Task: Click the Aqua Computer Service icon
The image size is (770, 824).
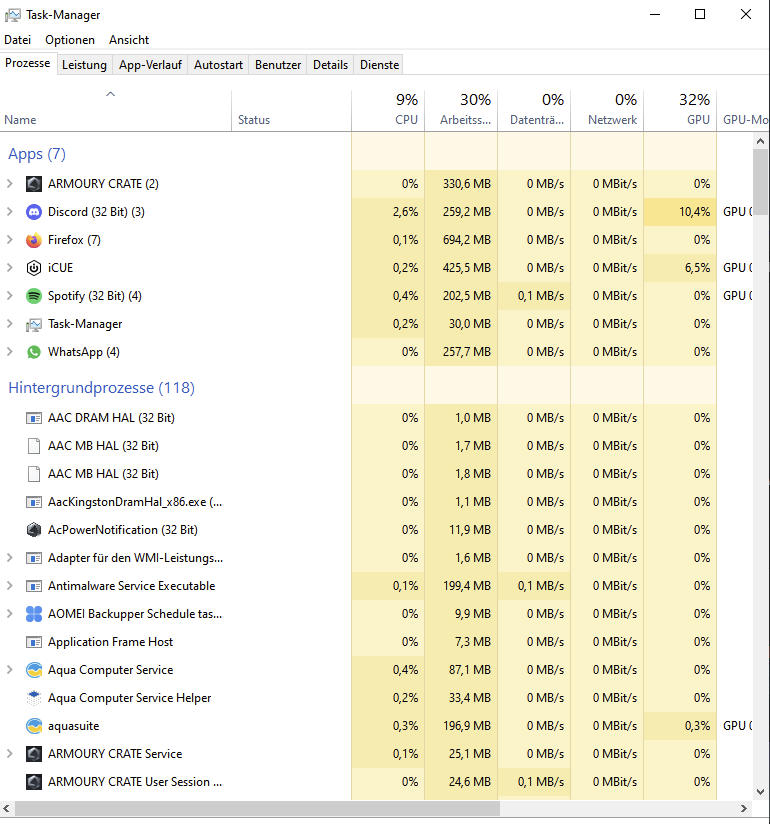Action: point(34,670)
